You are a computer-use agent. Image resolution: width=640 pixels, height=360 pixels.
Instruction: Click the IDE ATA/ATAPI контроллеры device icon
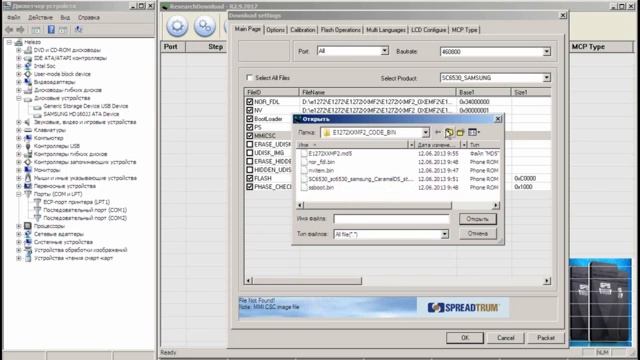tap(28, 58)
